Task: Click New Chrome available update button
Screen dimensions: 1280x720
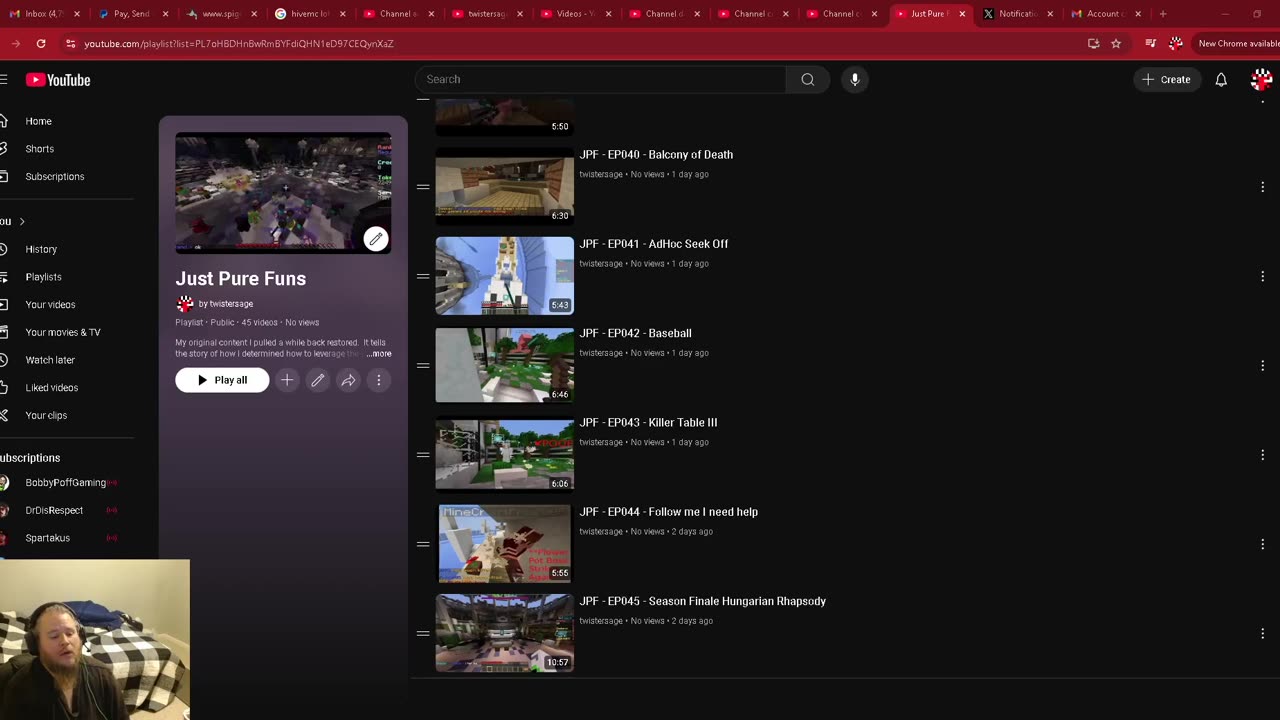Action: (1238, 44)
